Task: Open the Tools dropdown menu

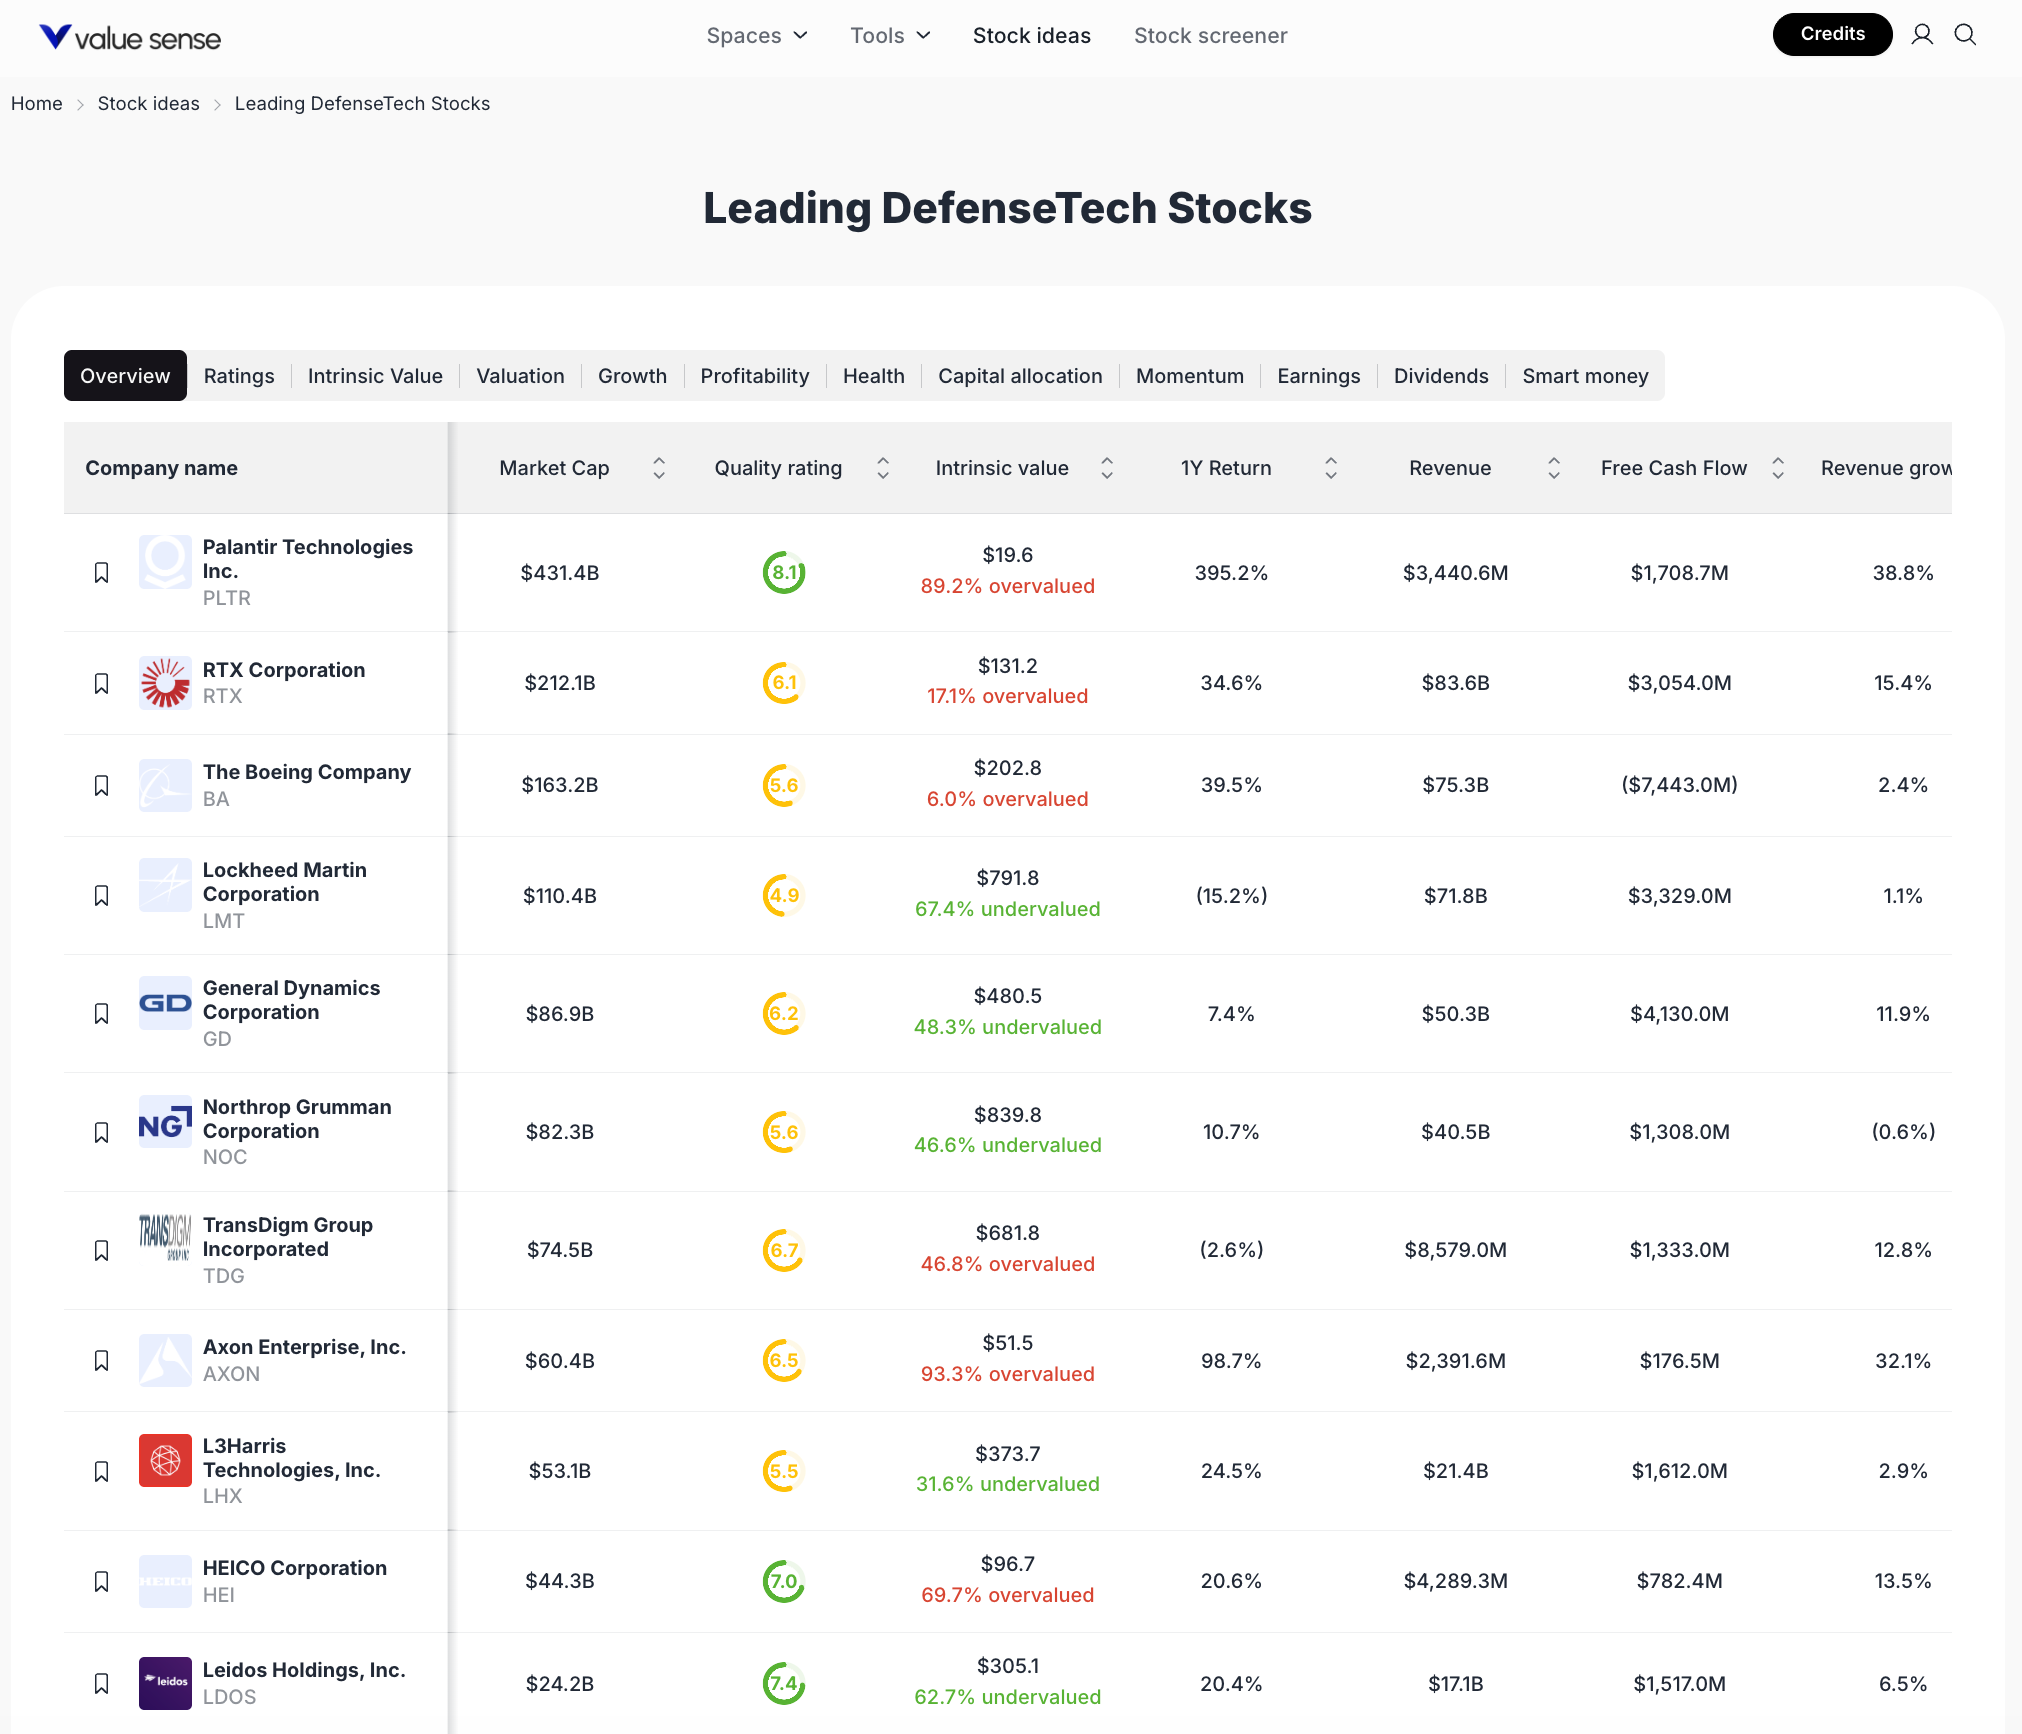Action: [x=890, y=36]
